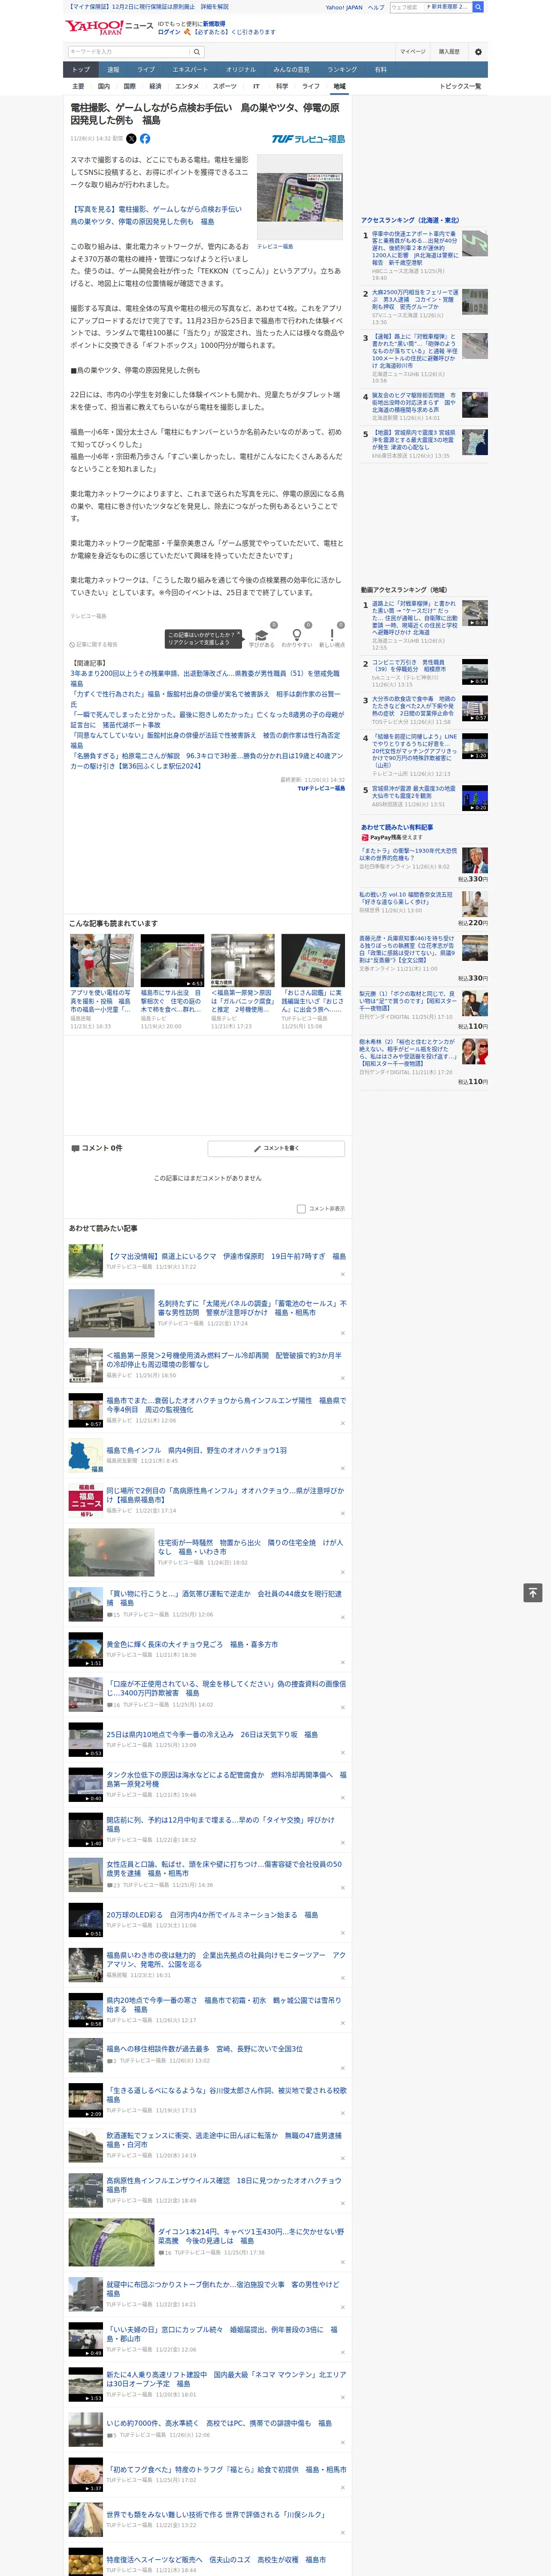Click the ウェブ検索 input field
The width and height of the screenshot is (551, 2576).
[x=407, y=7]
